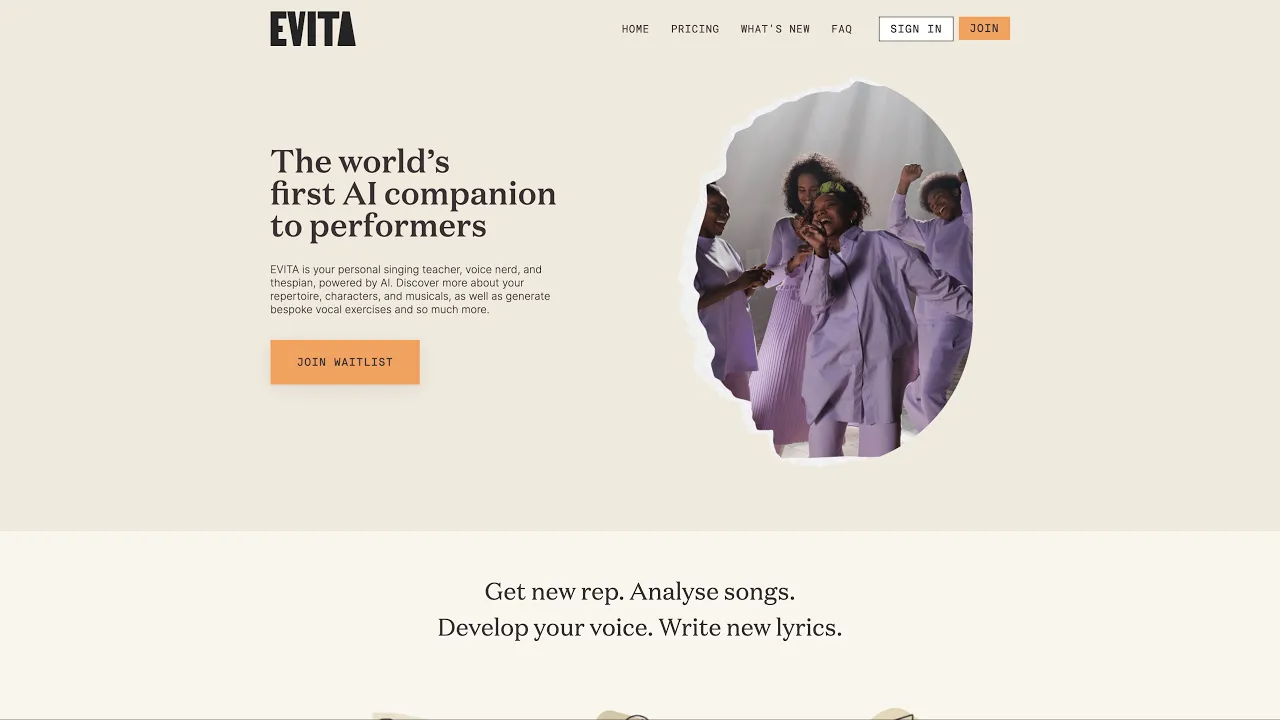This screenshot has width=1280, height=720.
Task: Click the orange Join button in navbar
Action: coord(984,28)
